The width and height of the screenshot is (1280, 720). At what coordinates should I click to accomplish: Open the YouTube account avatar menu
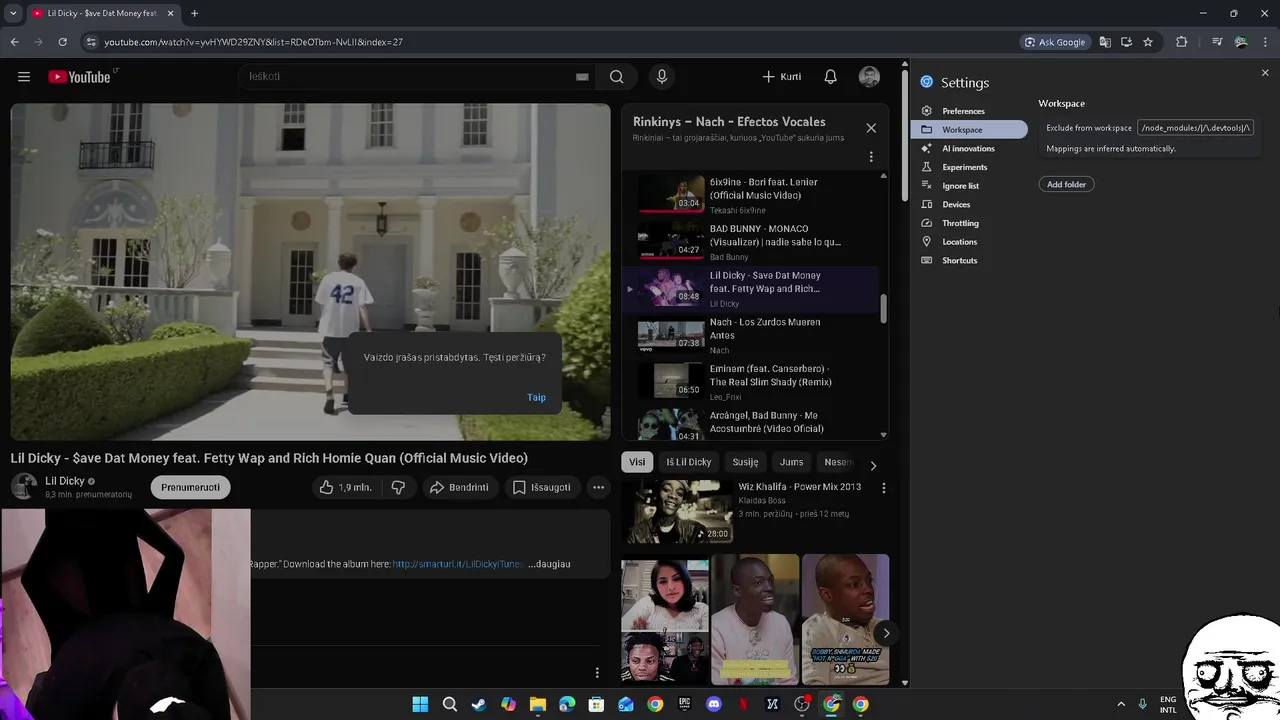[x=869, y=77]
